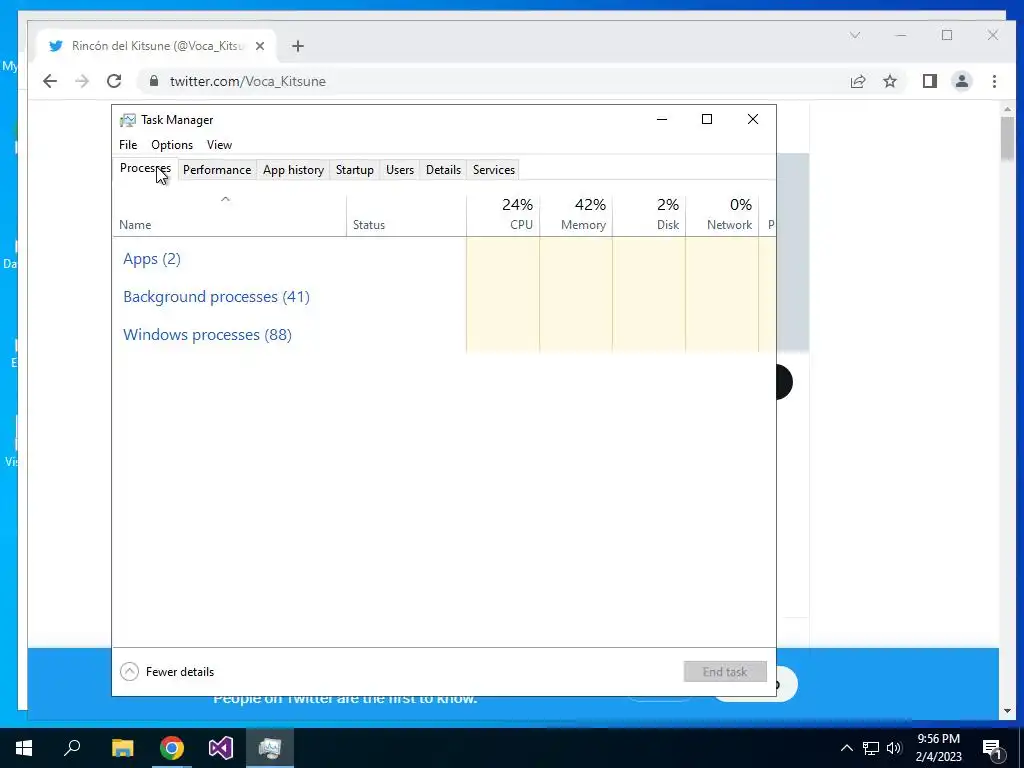This screenshot has height=768, width=1024.
Task: Open the taskbar clock and date
Action: pyautogui.click(x=938, y=748)
